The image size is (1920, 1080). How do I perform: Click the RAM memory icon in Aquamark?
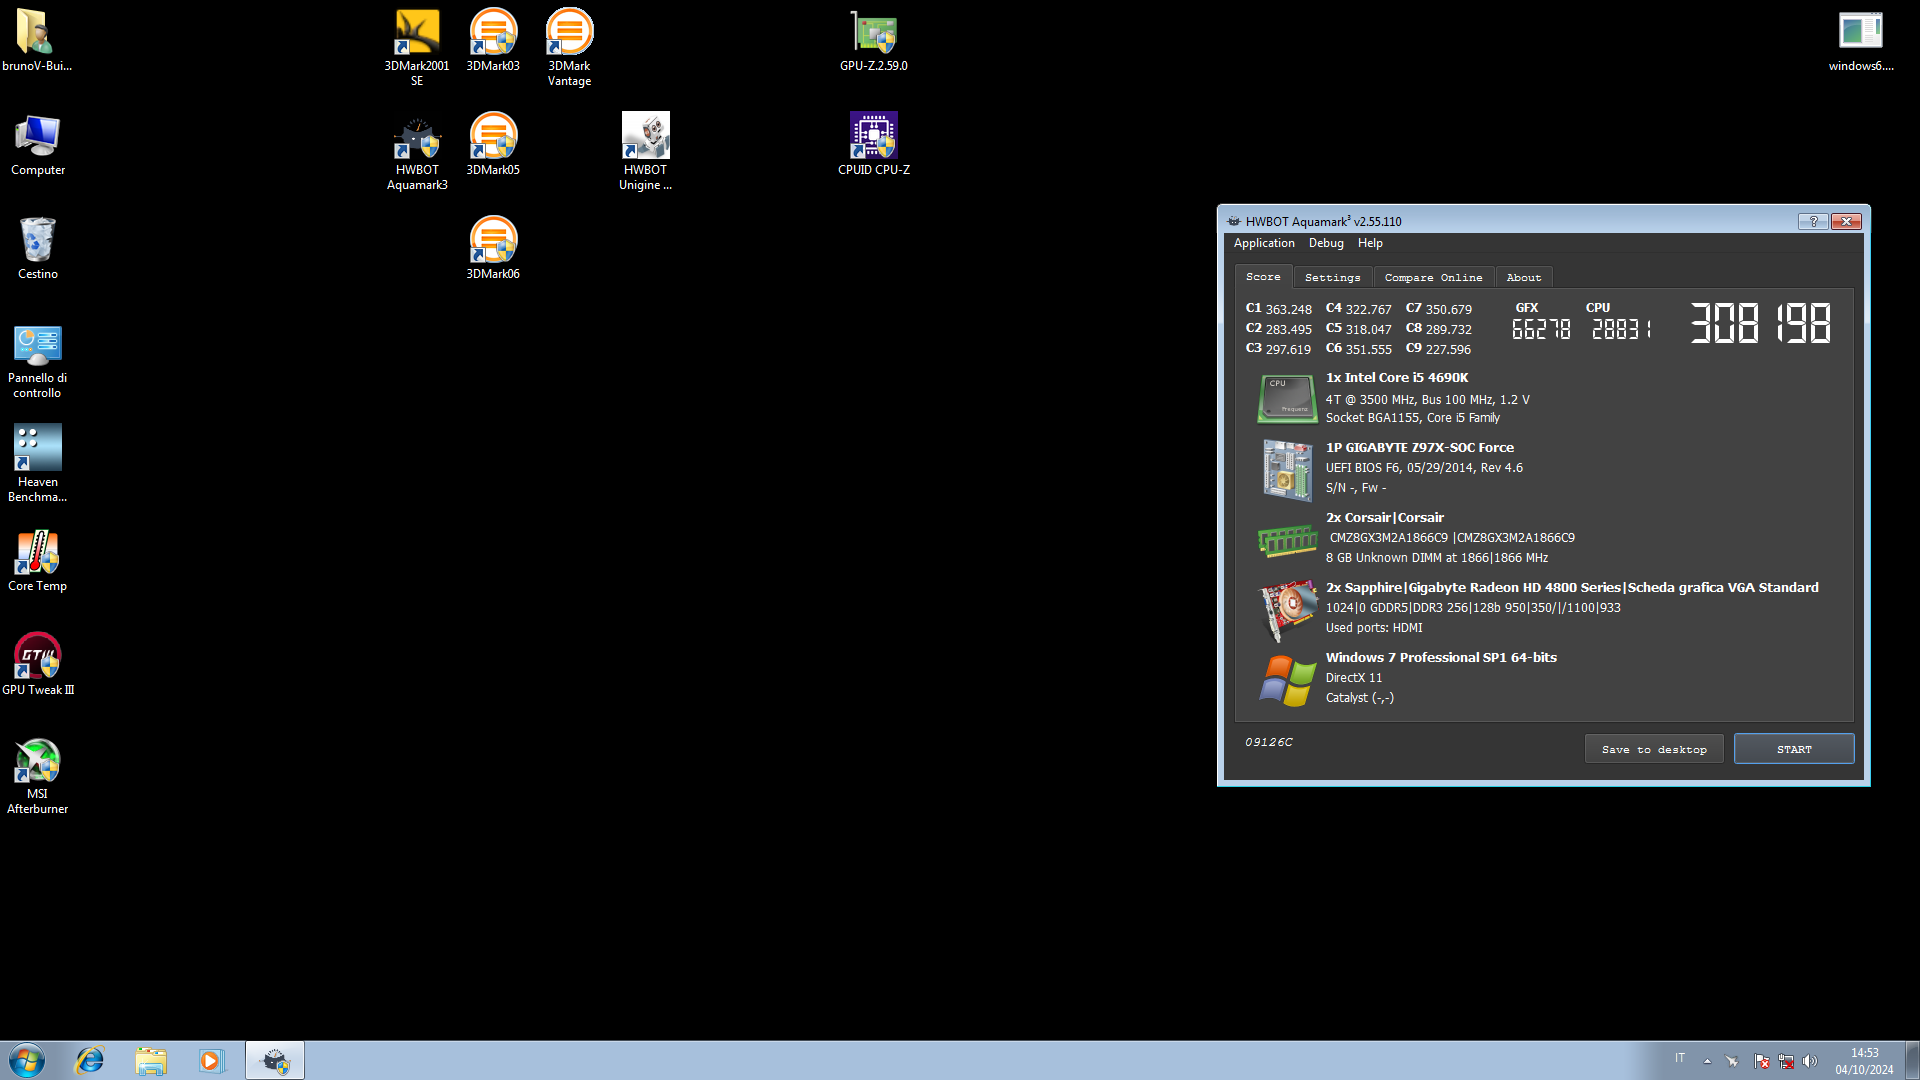(1287, 541)
